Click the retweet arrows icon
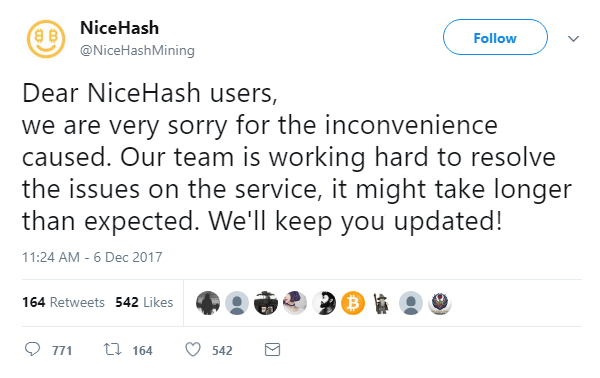The image size is (600, 378). click(x=112, y=349)
